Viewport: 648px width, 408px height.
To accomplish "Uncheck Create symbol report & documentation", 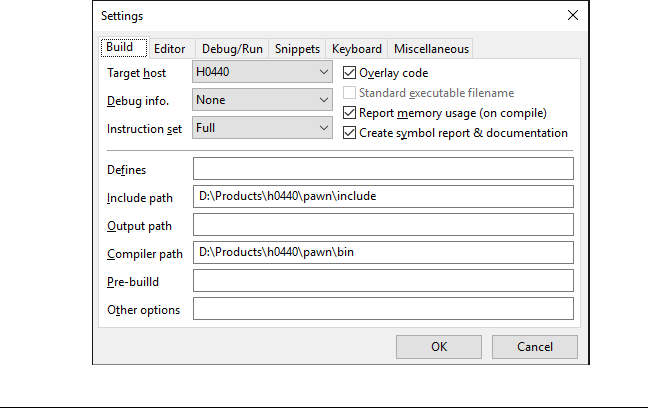I will pyautogui.click(x=350, y=133).
